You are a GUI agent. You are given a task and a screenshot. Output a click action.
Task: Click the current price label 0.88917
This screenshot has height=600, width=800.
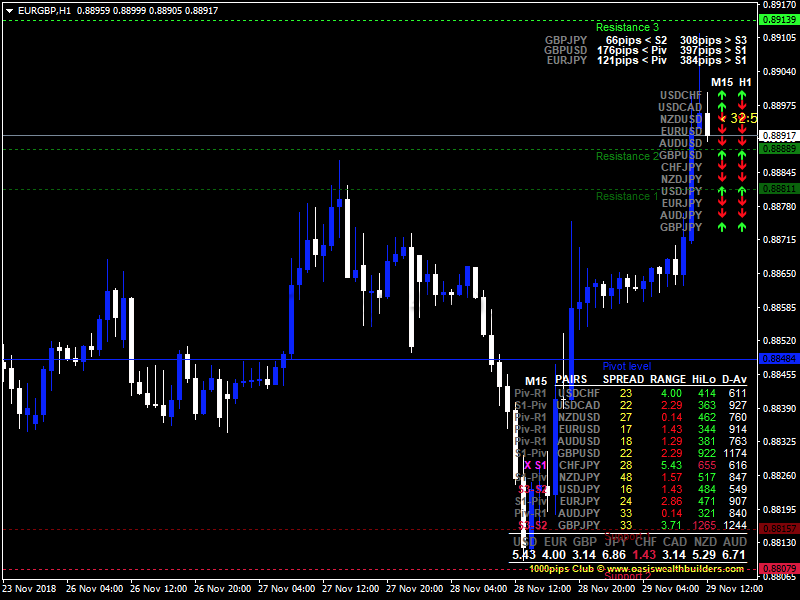point(778,135)
